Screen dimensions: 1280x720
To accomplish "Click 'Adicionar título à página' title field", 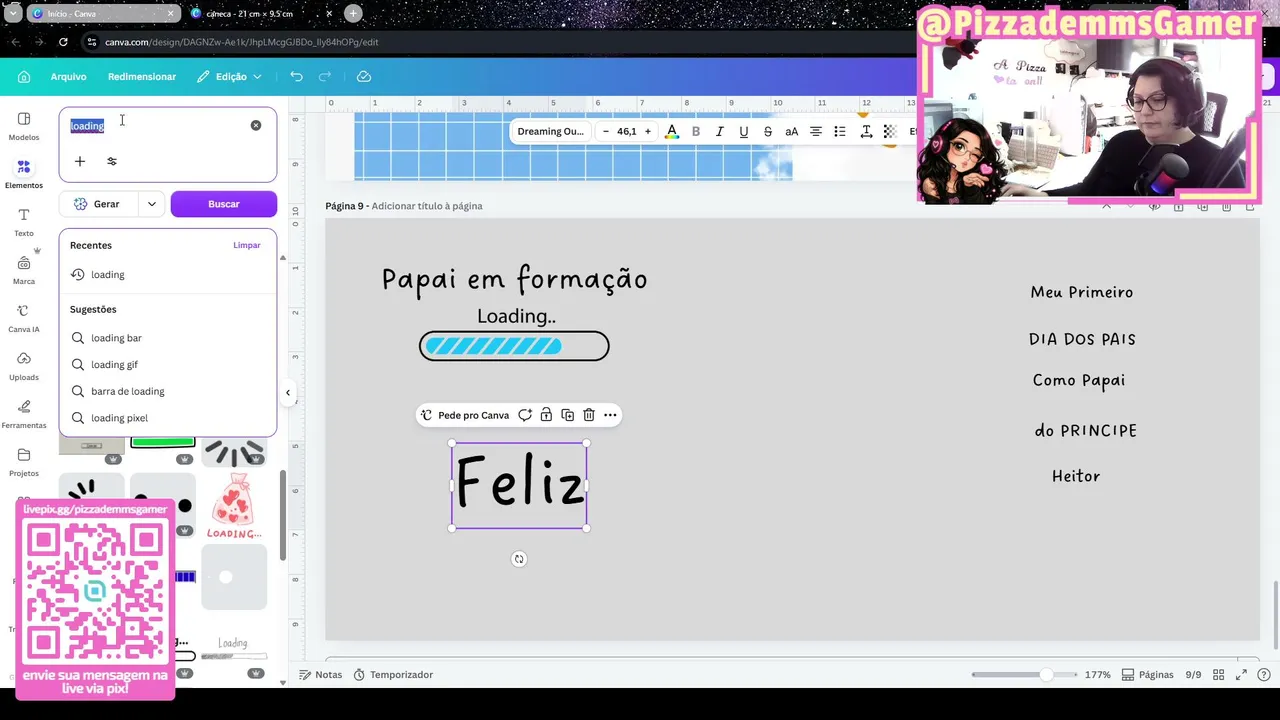I will (427, 206).
